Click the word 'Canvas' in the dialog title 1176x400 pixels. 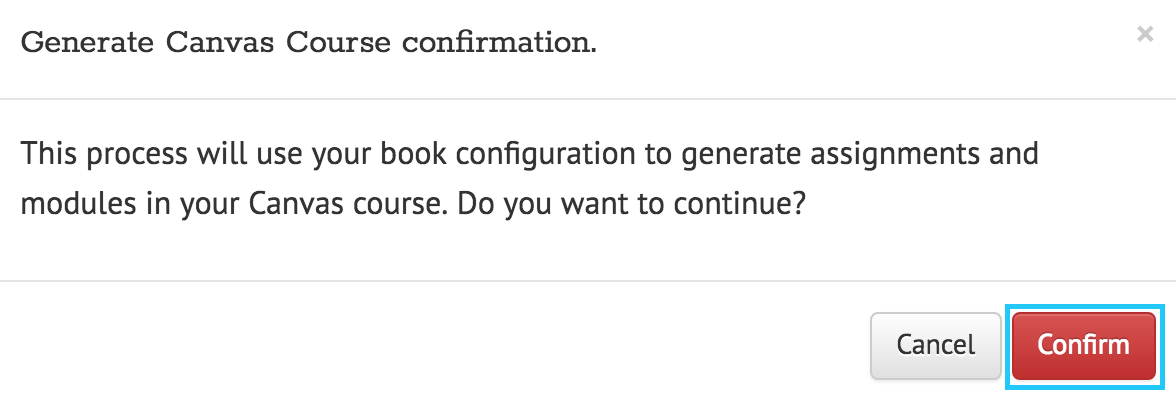(220, 43)
